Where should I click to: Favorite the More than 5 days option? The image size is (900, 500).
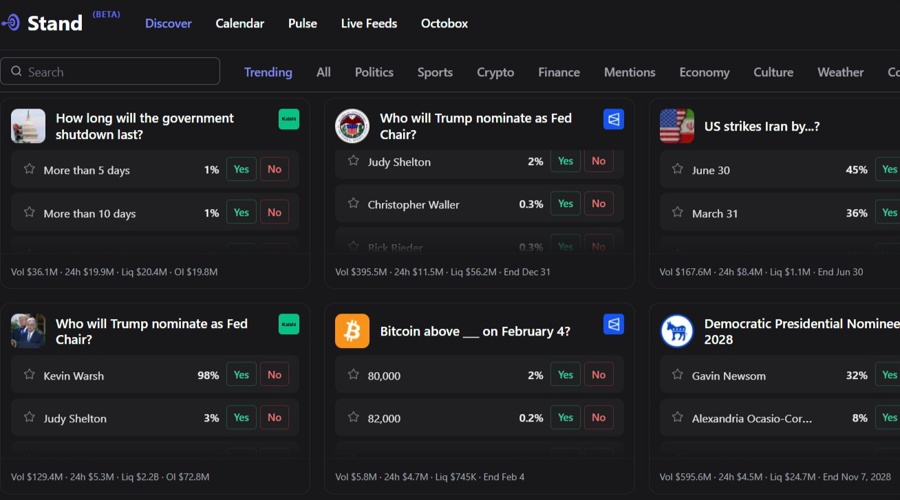29,169
